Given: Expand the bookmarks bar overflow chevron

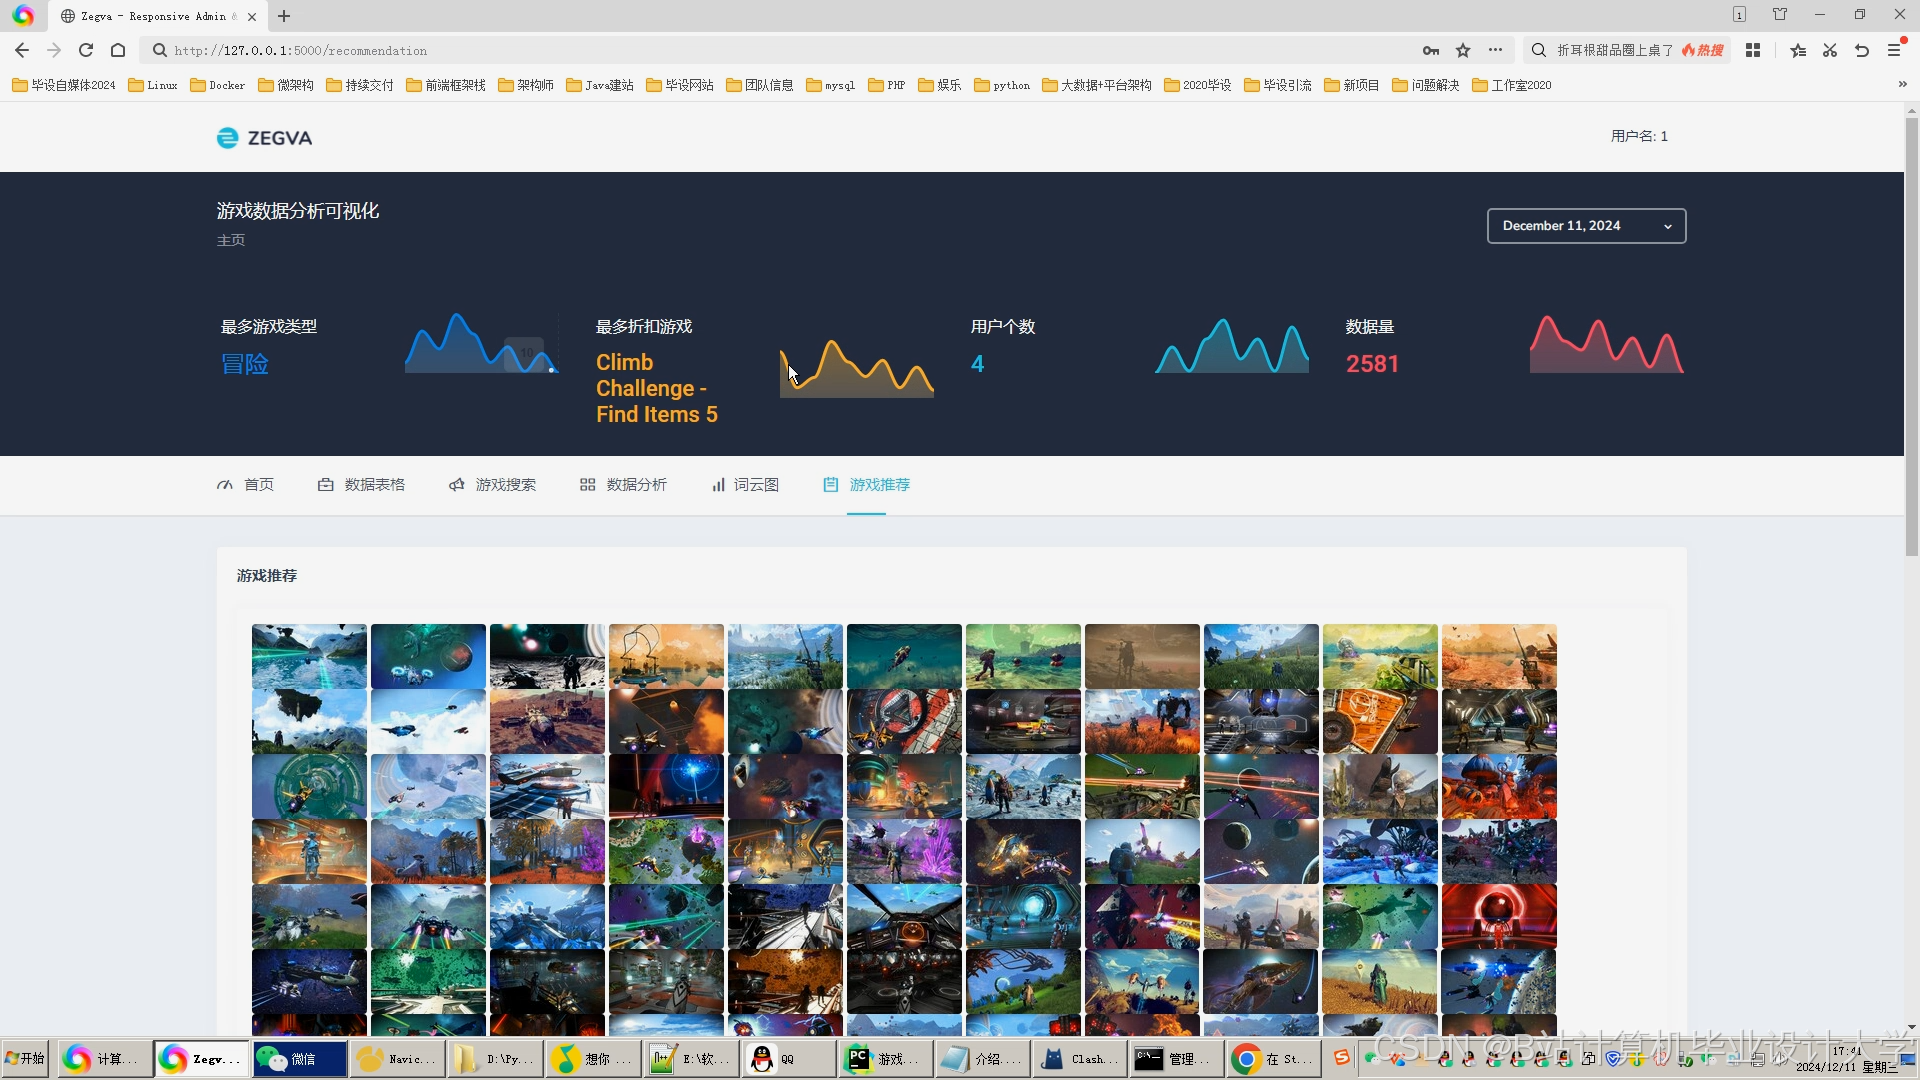Looking at the screenshot, I should 1902,85.
